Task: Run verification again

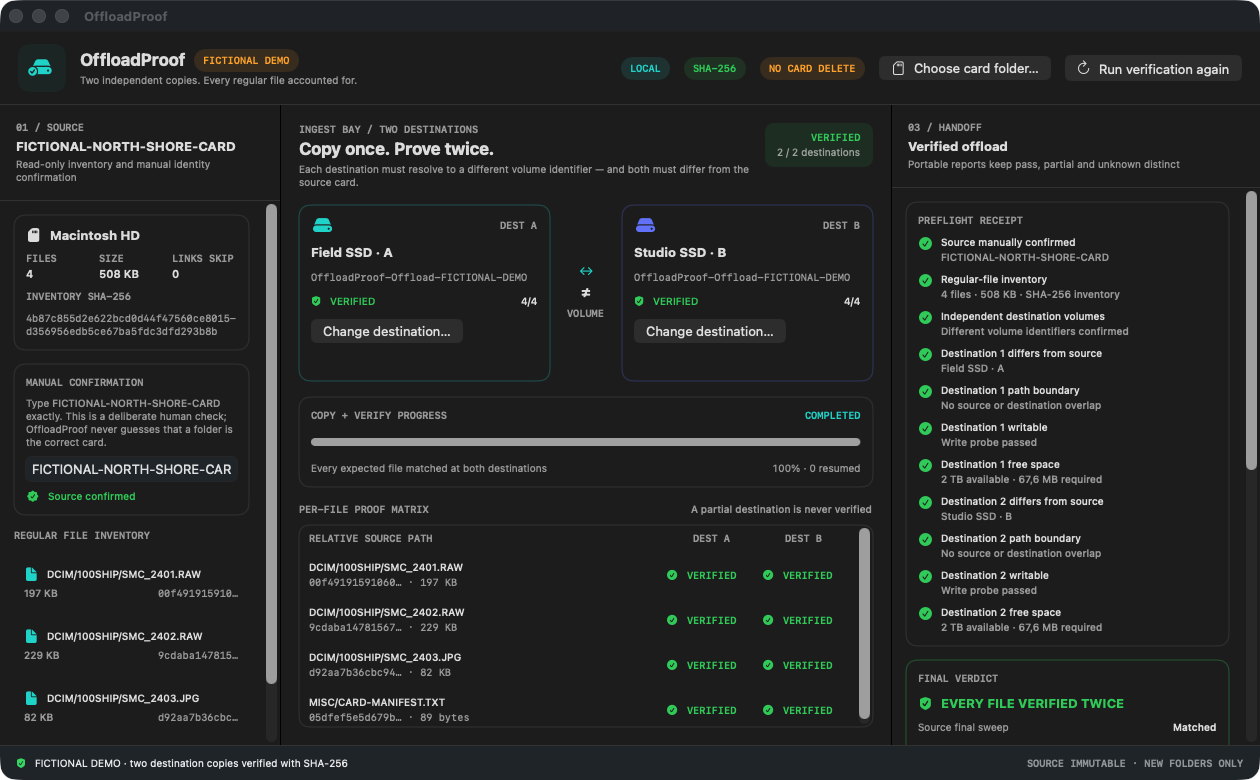Action: pyautogui.click(x=1153, y=69)
